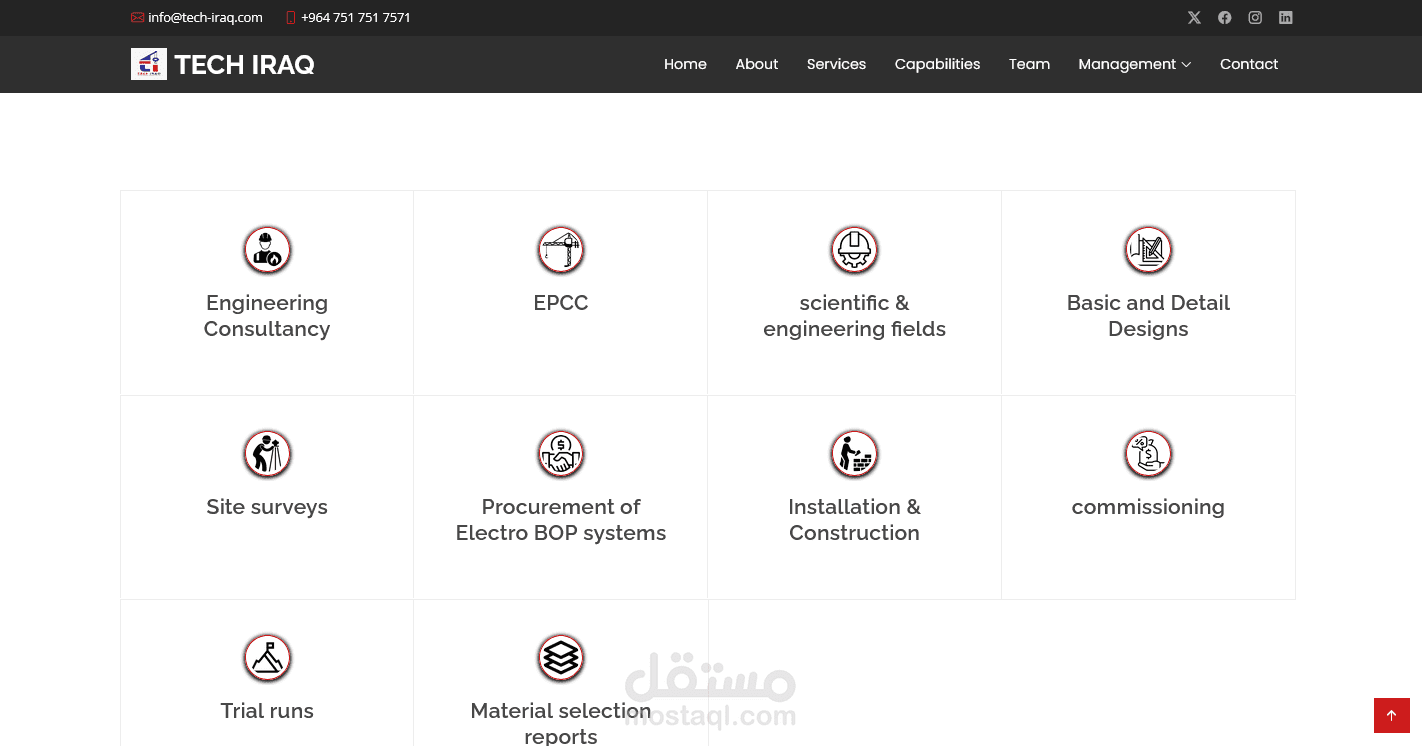Click the Material selection layers icon
Screen dimensions: 1422x746
tap(561, 658)
